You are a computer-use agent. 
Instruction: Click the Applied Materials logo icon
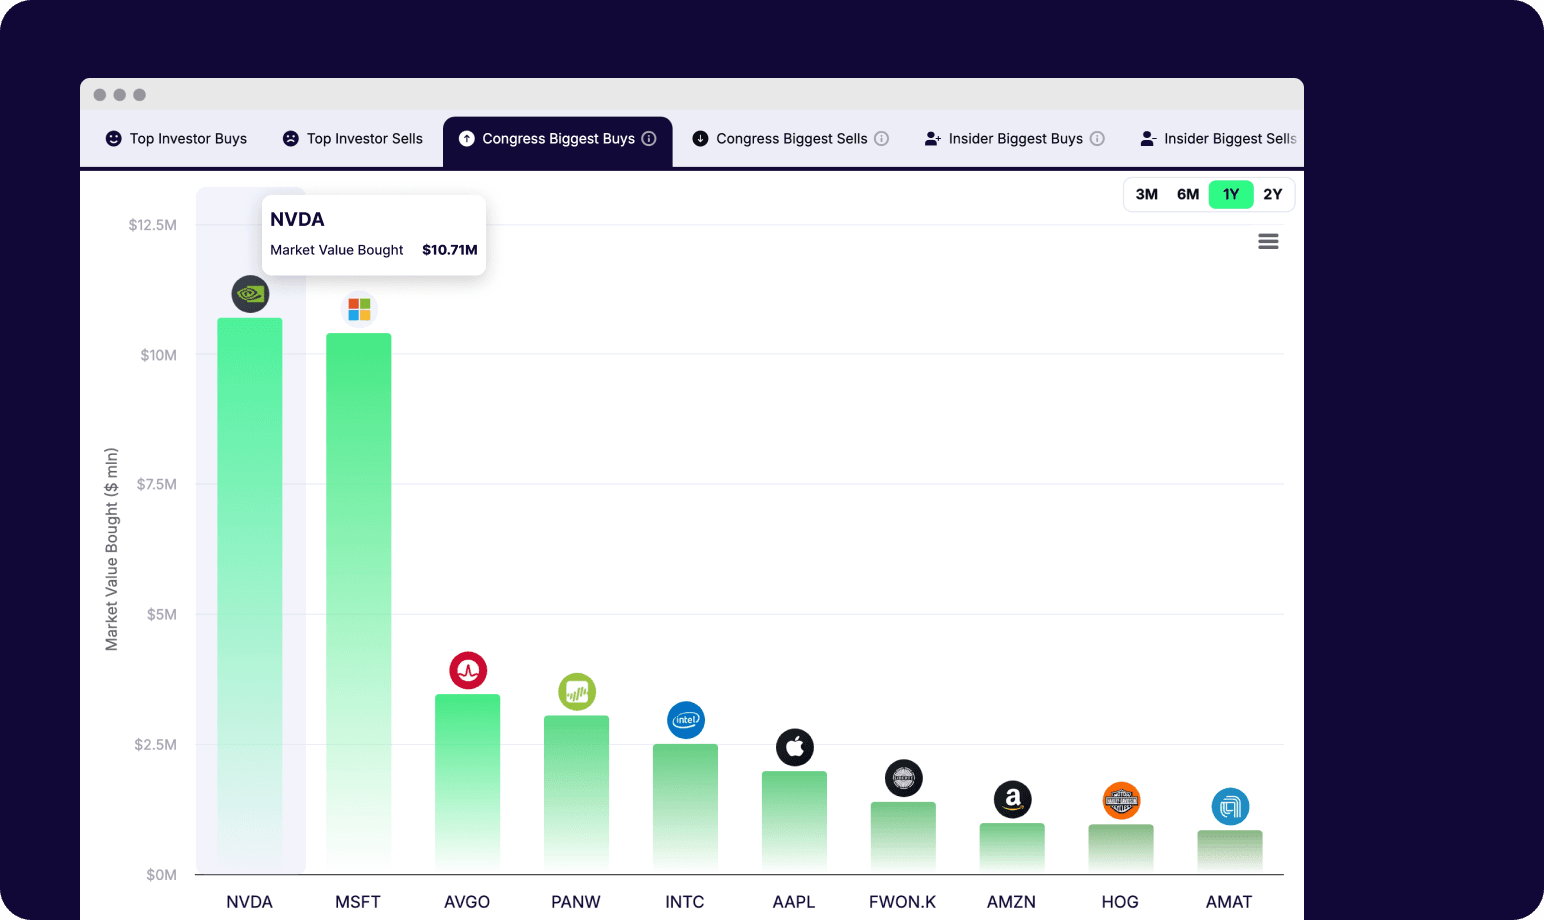(x=1230, y=807)
